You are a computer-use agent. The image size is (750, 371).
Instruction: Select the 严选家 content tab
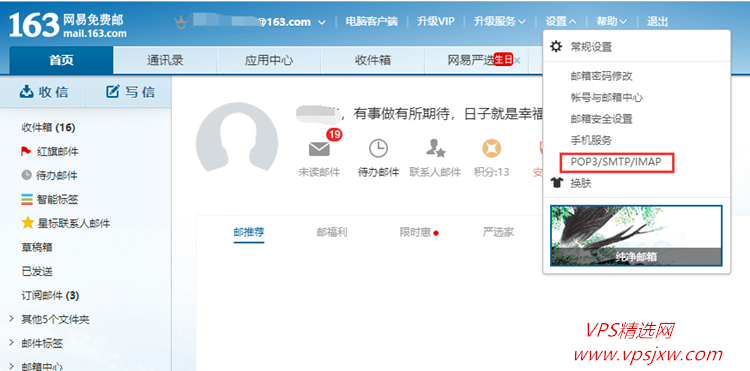498,232
